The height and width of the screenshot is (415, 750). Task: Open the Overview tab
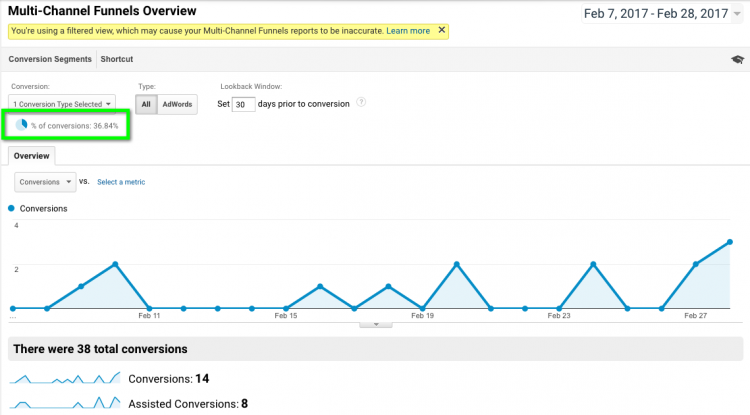coord(32,156)
